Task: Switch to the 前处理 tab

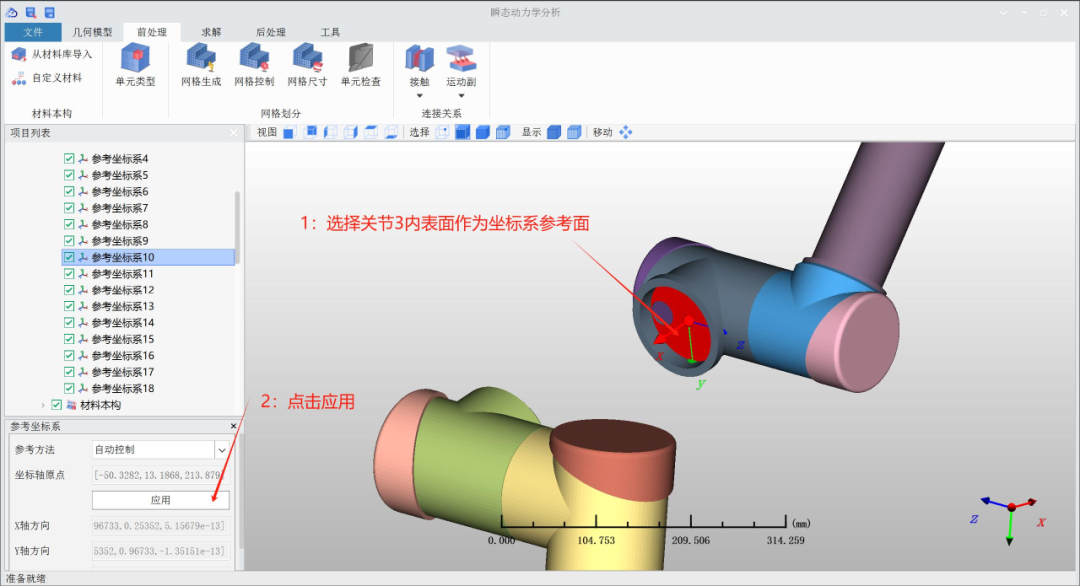Action: (x=152, y=32)
